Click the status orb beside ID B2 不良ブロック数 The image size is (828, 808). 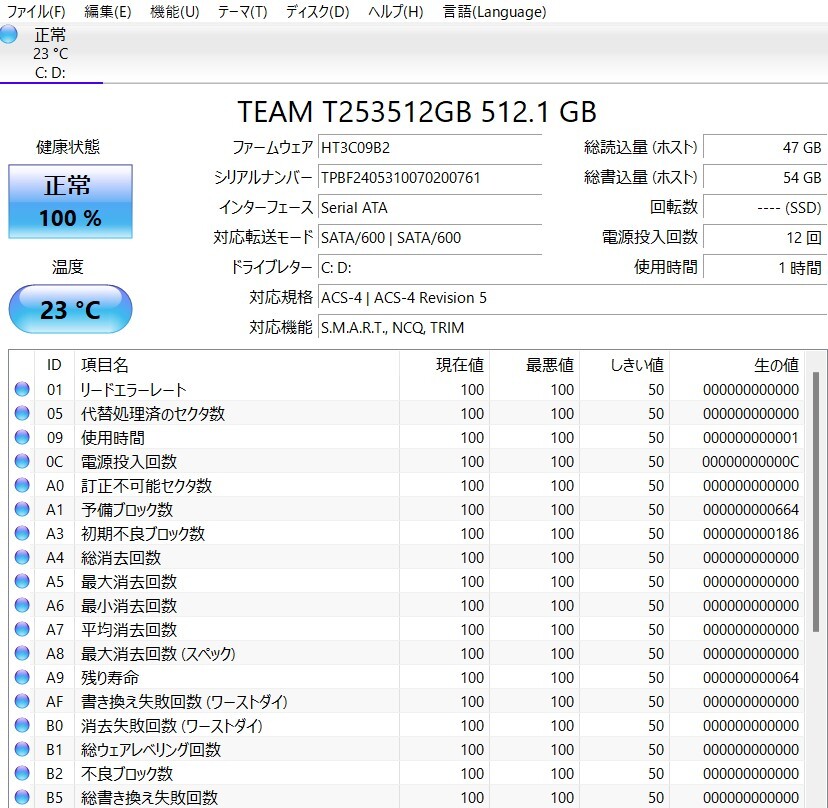pyautogui.click(x=22, y=774)
